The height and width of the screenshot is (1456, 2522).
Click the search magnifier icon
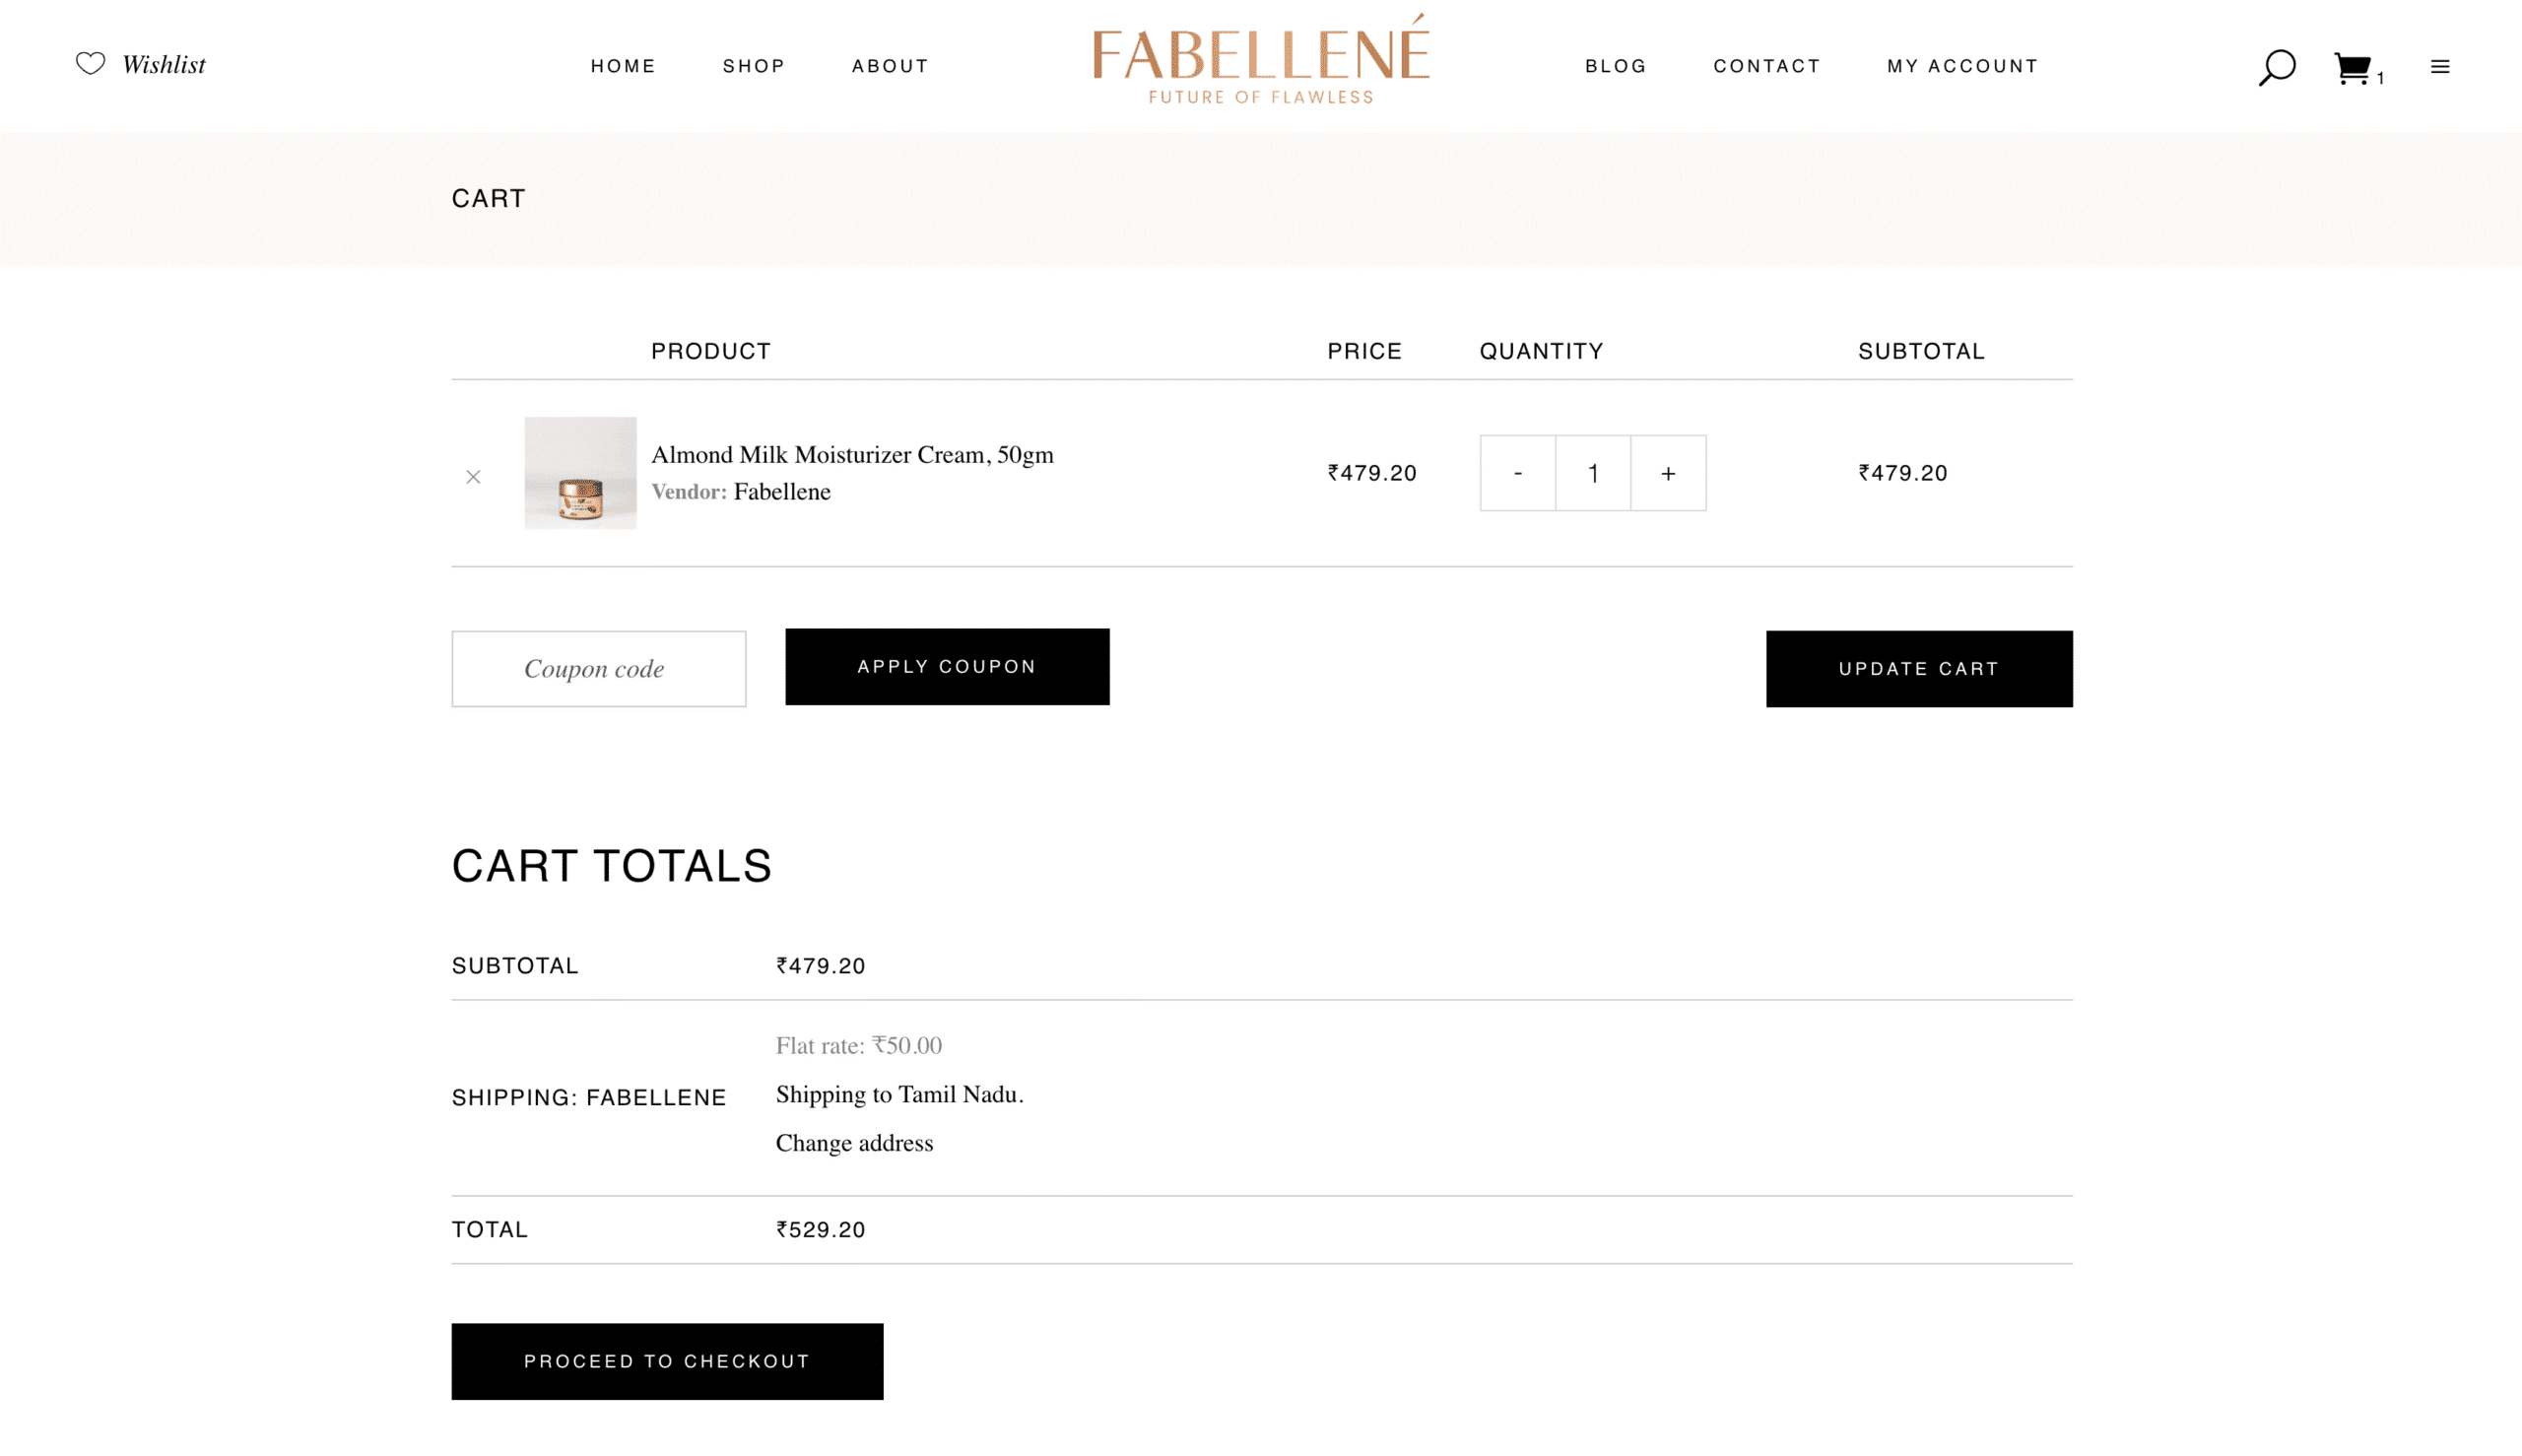(2277, 67)
